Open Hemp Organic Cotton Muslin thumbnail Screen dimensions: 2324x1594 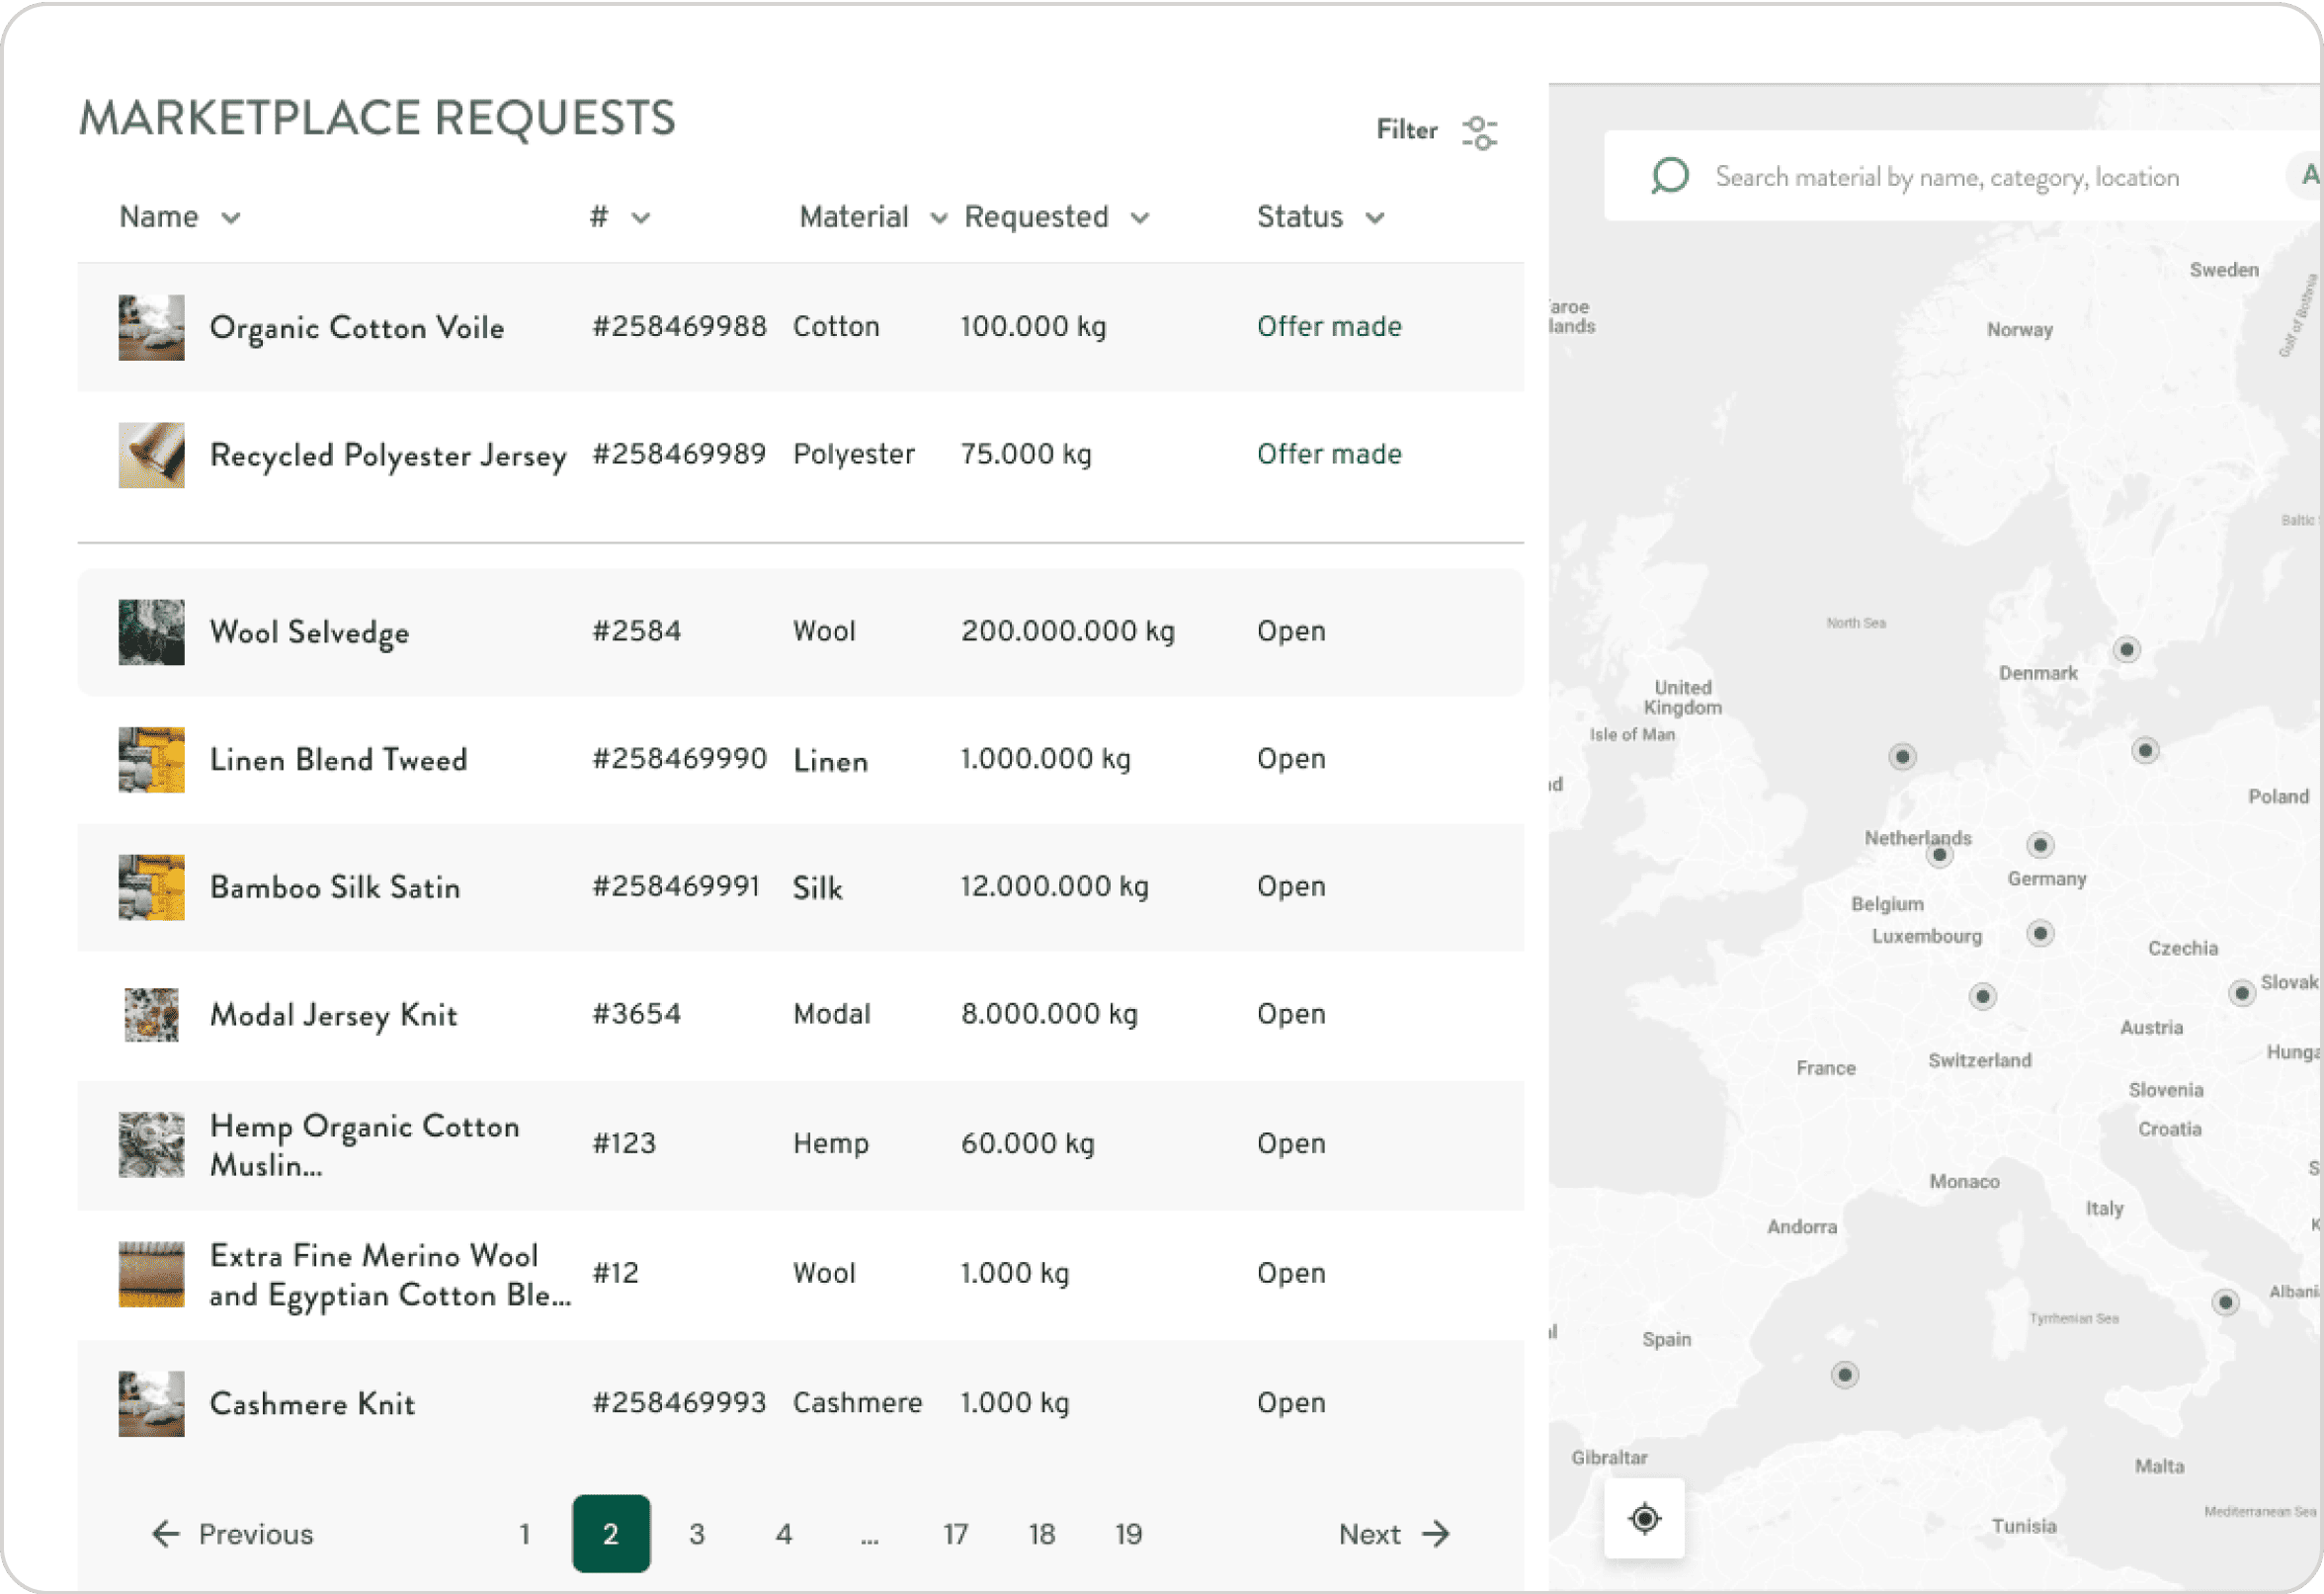pos(151,1144)
